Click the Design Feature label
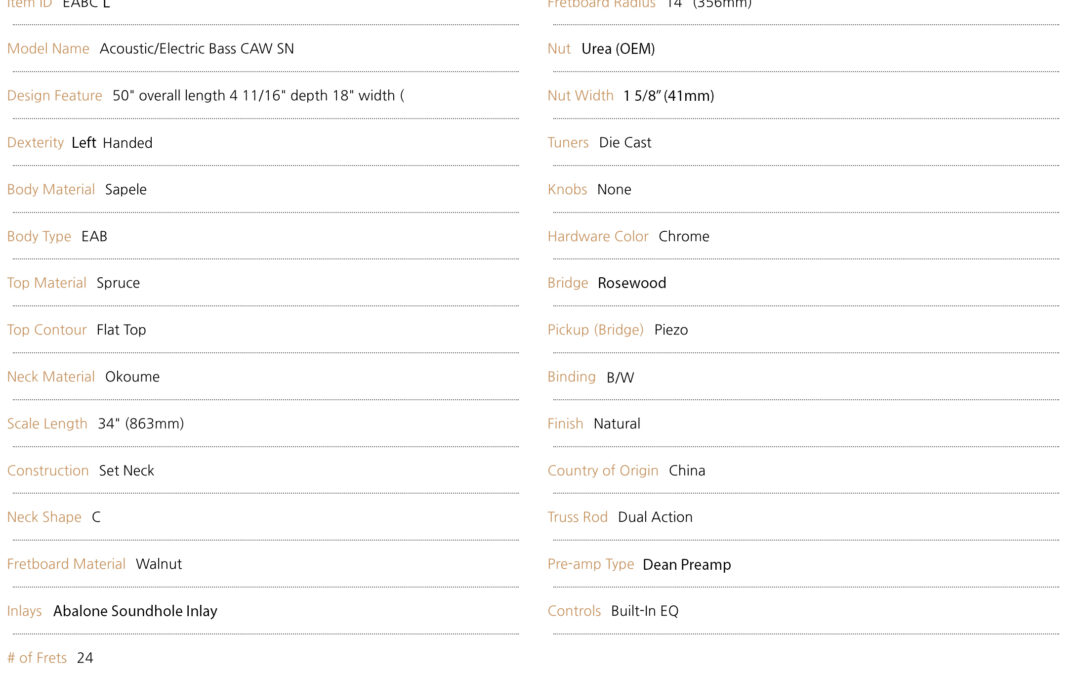The width and height of the screenshot is (1080, 675). (54, 96)
